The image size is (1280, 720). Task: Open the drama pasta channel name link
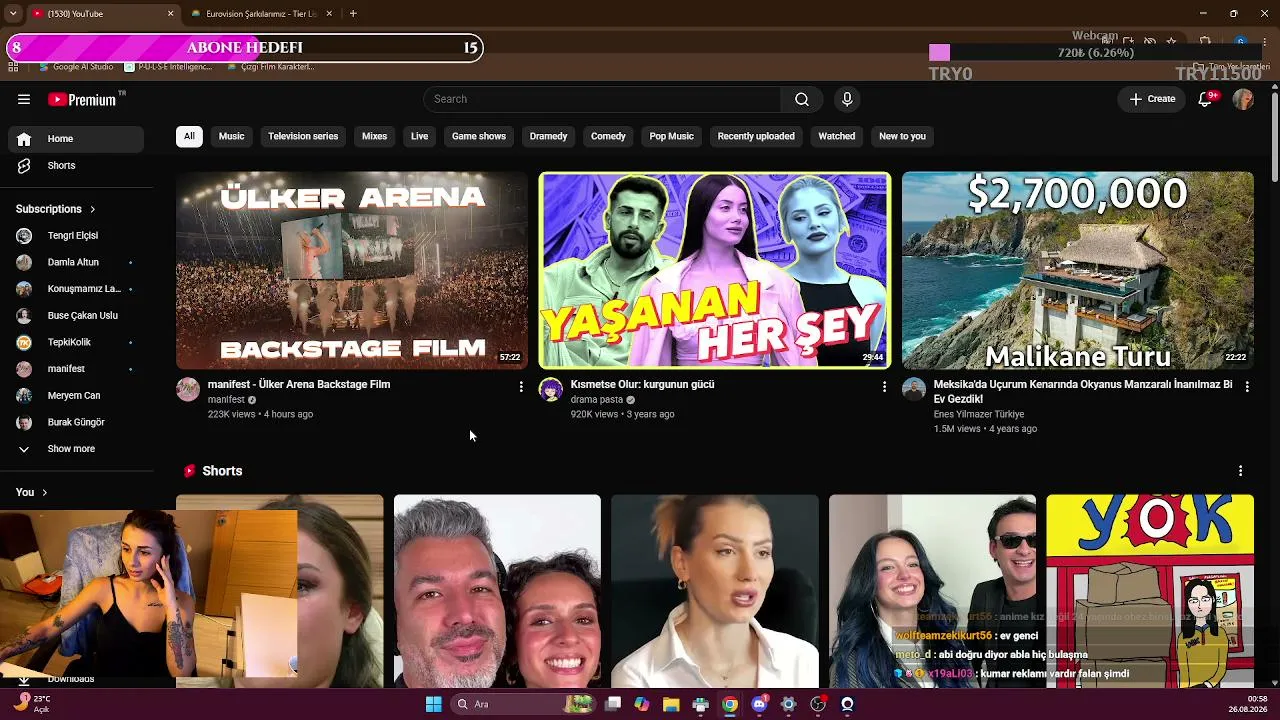(597, 400)
